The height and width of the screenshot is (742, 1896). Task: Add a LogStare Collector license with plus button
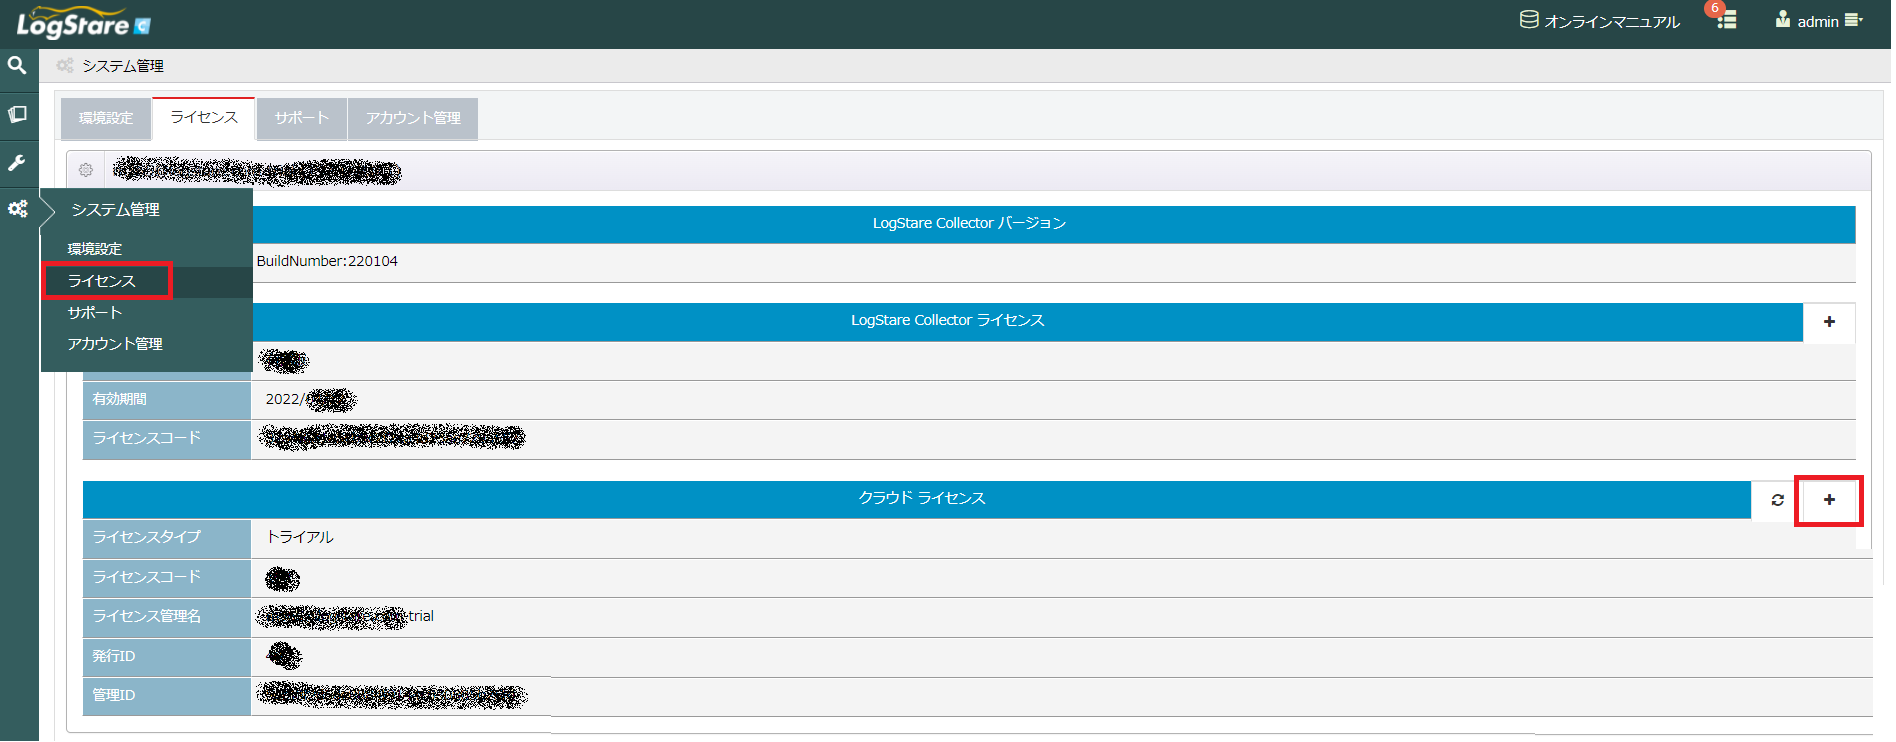click(x=1829, y=322)
